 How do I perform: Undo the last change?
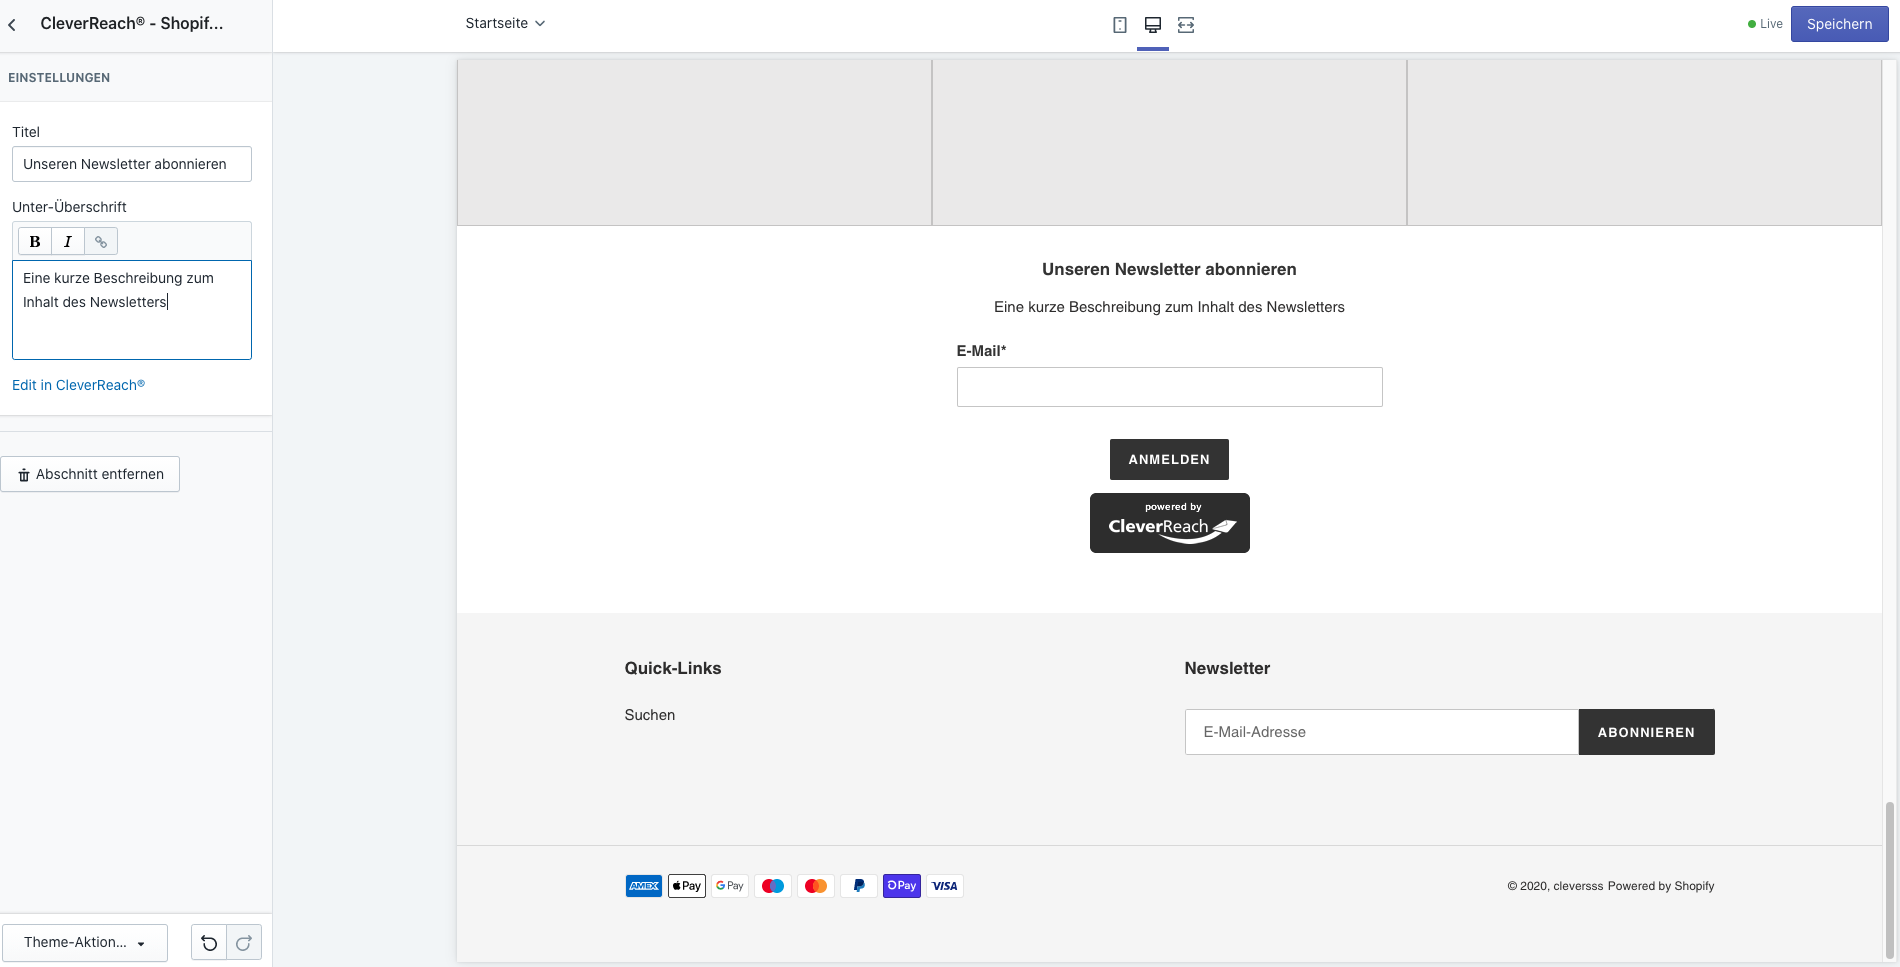(209, 942)
